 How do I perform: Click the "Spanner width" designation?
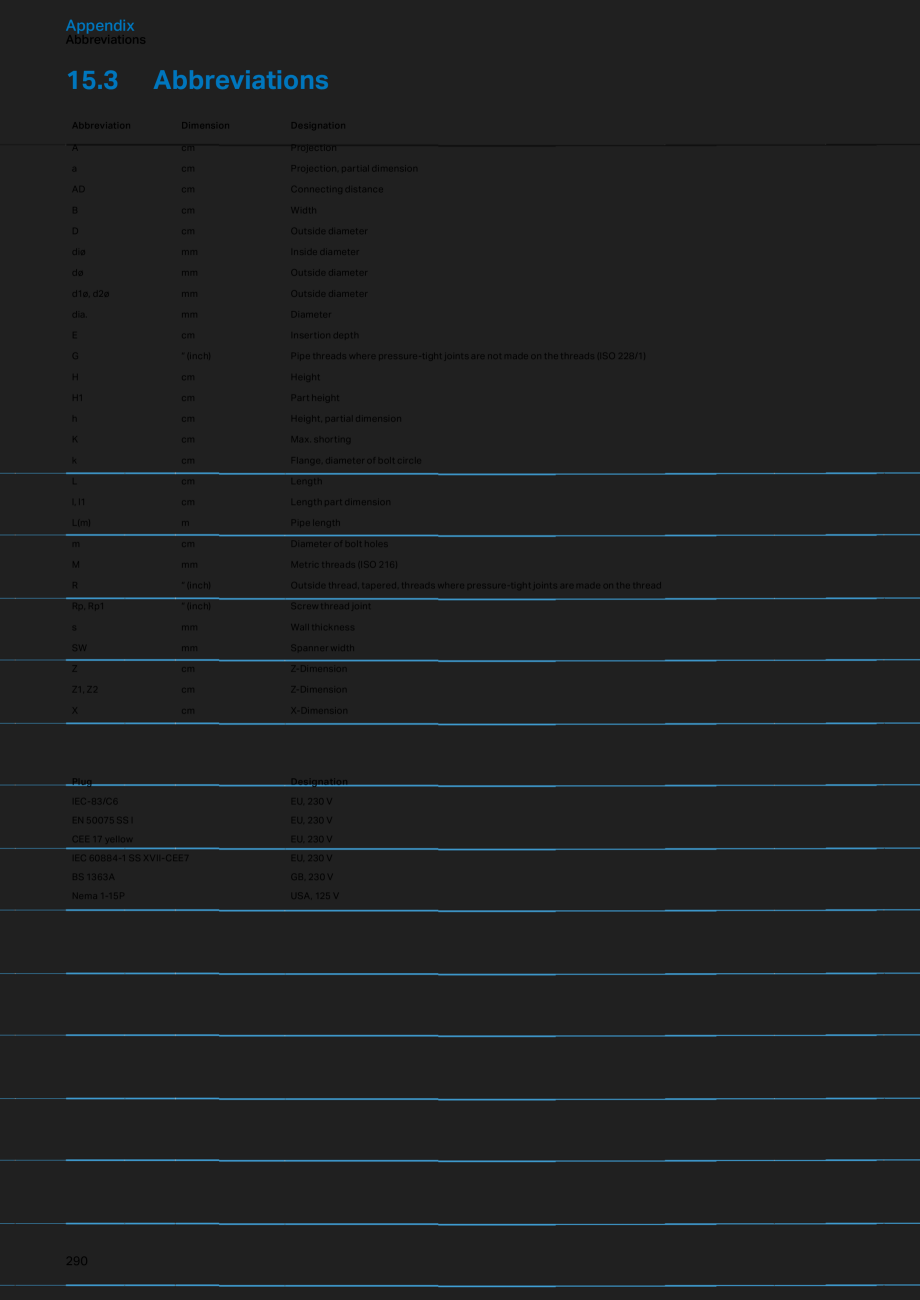point(322,648)
